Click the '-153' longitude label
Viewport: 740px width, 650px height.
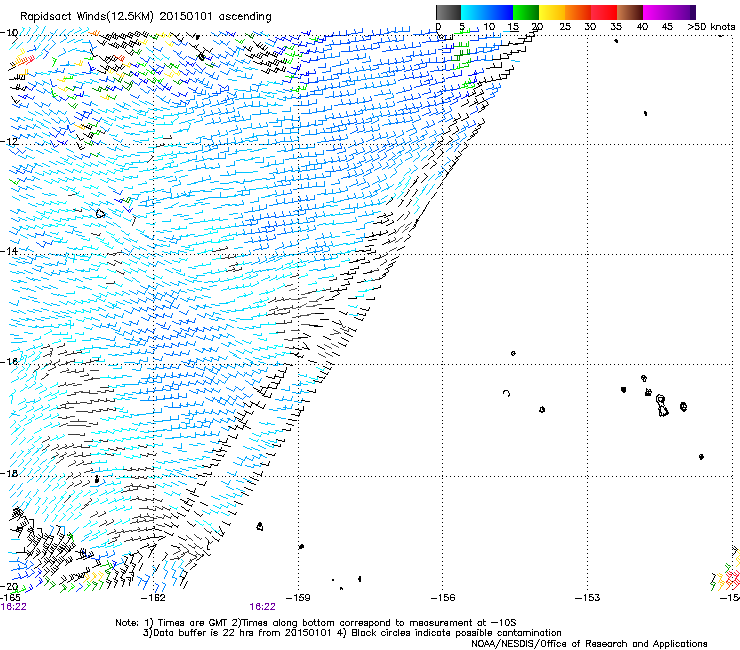588,598
